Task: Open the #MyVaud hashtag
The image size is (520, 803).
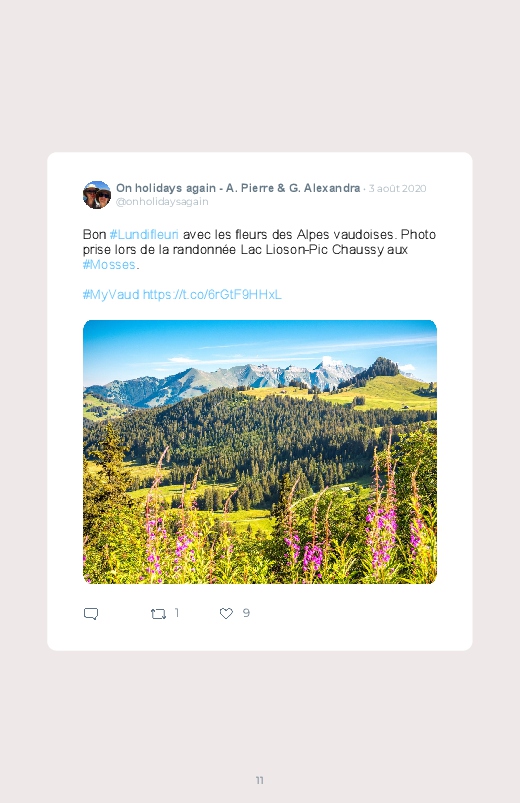Action: pos(111,294)
